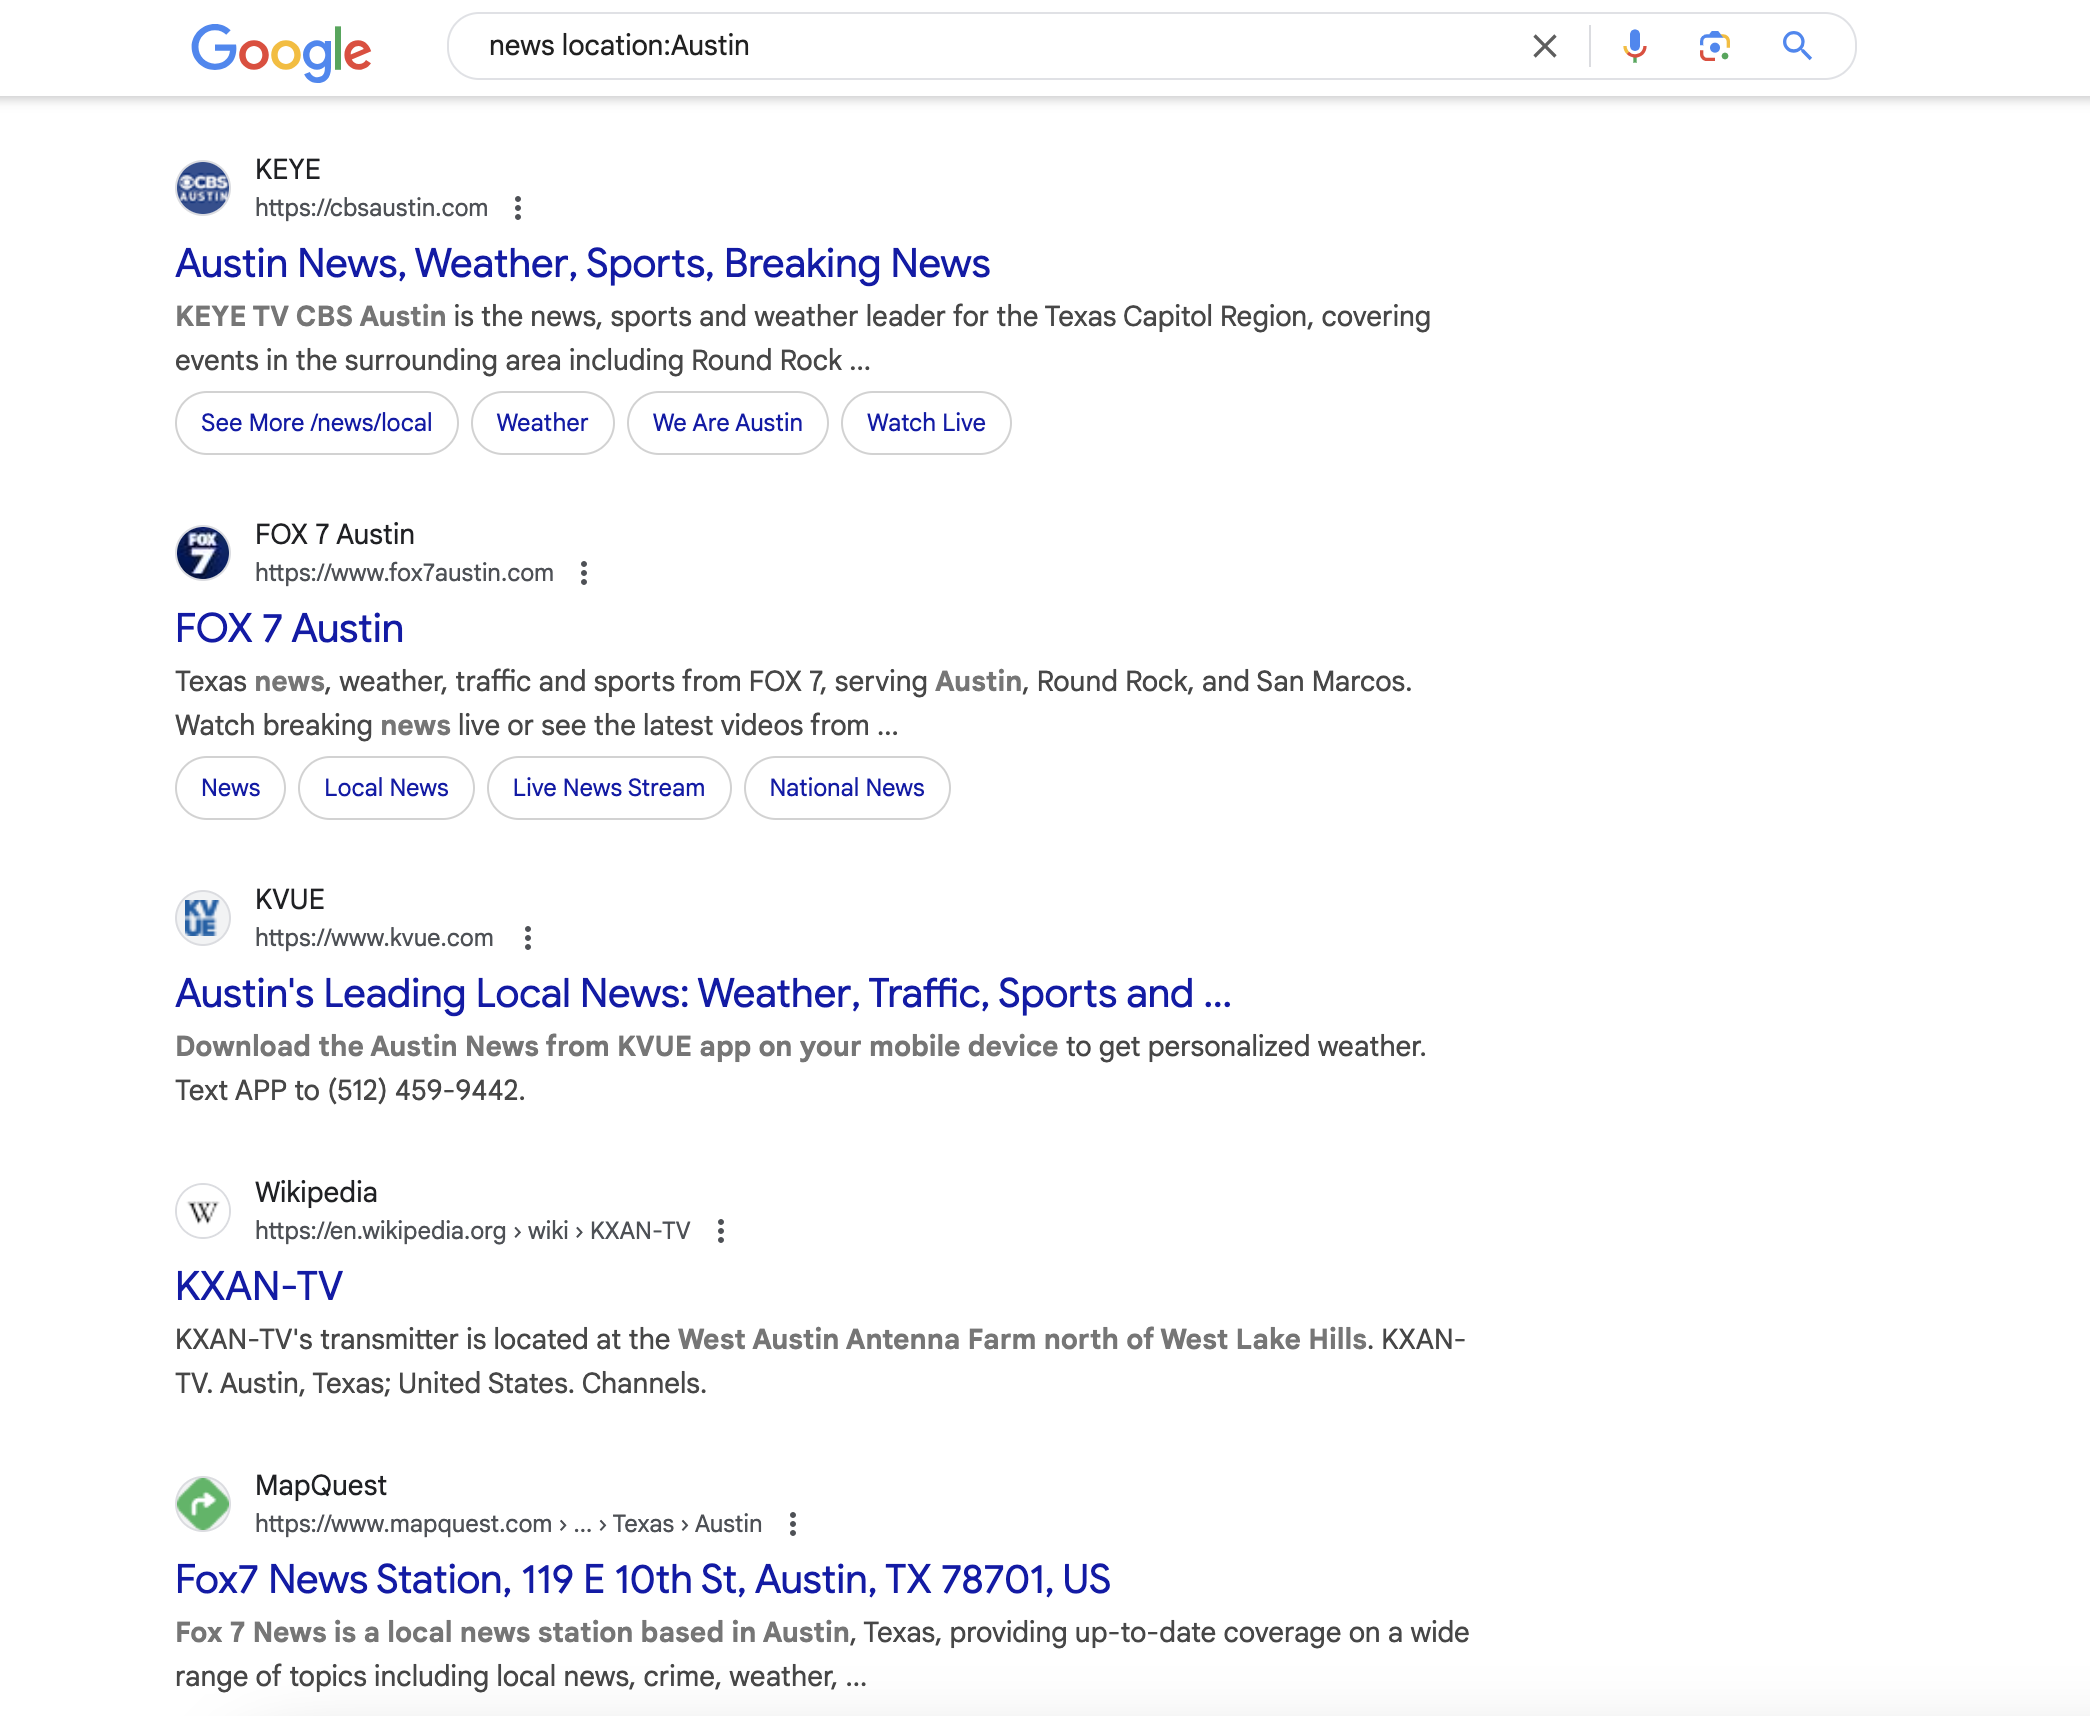Click the Google logo

point(281,51)
